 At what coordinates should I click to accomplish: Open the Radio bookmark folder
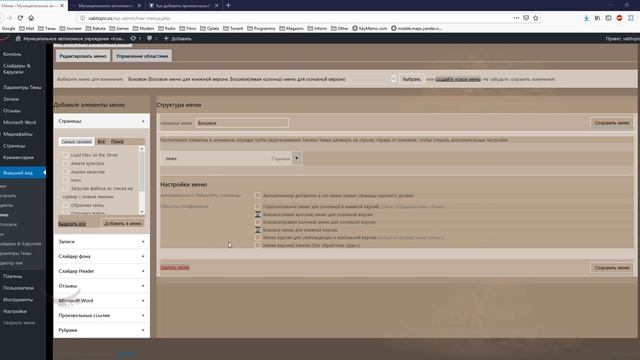coord(167,28)
